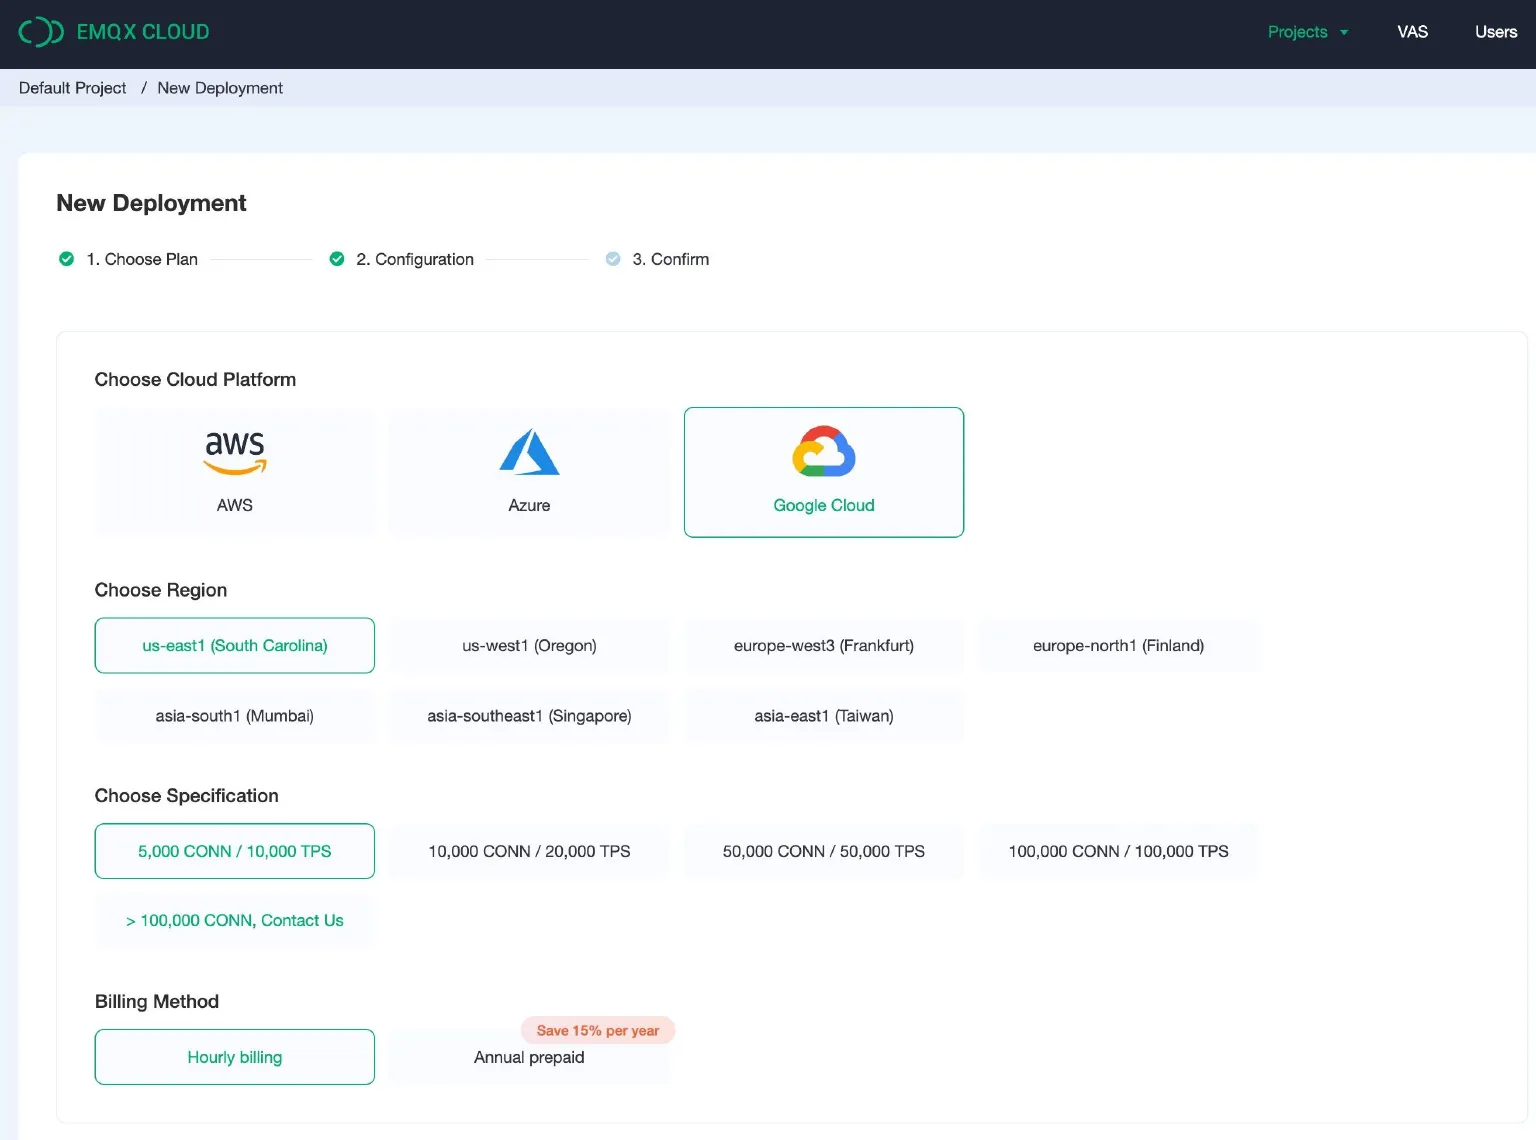Go to Default Project breadcrumb
This screenshot has width=1536, height=1140.
coord(73,88)
